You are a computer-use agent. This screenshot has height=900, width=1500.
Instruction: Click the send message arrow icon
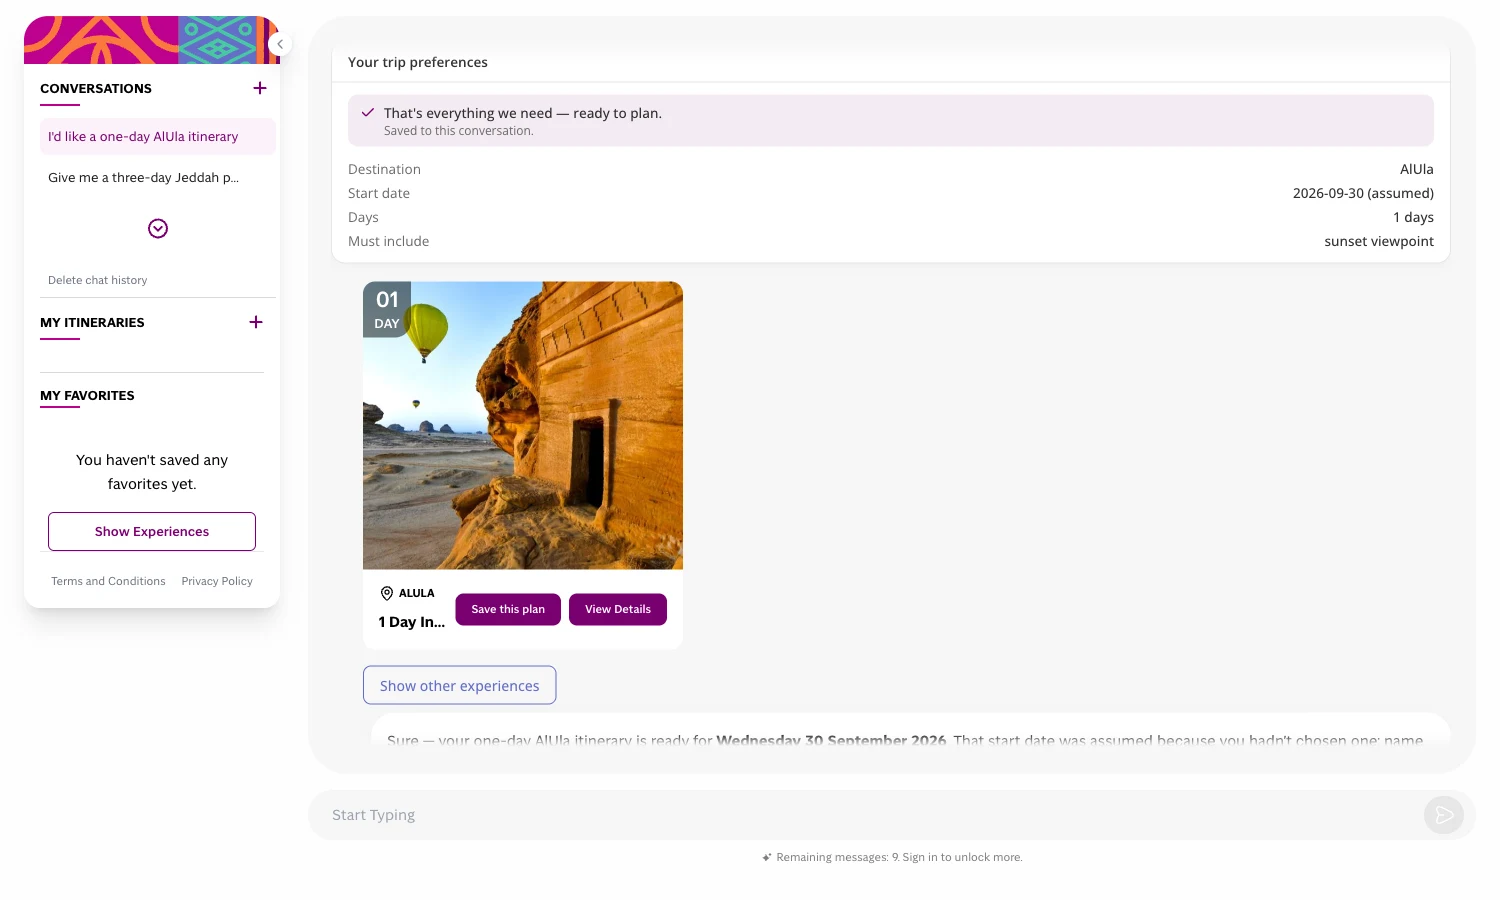click(x=1444, y=815)
